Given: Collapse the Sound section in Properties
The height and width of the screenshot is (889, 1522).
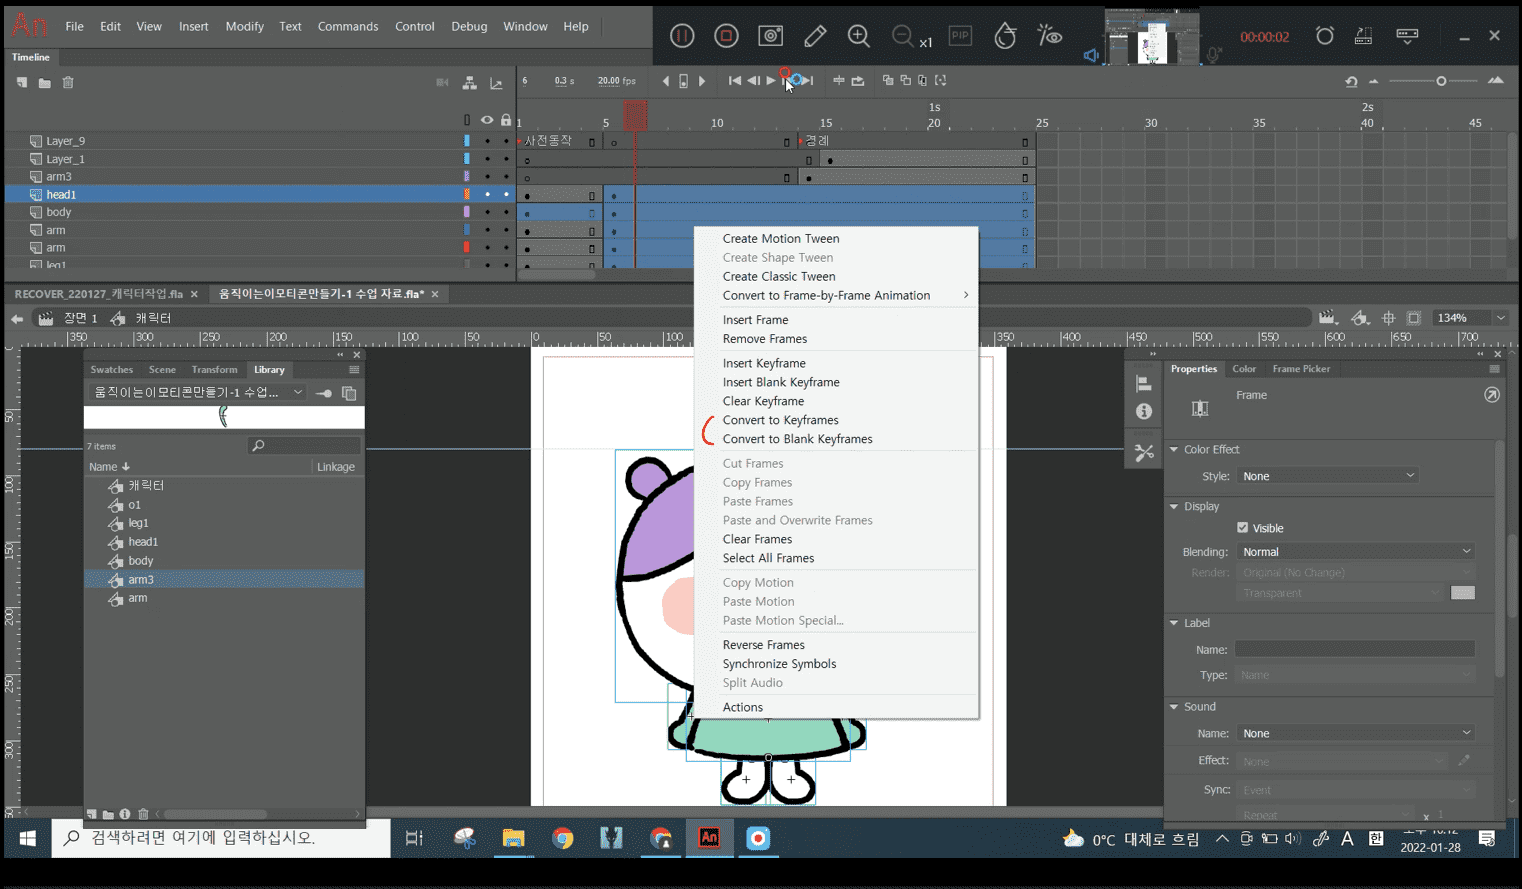Looking at the screenshot, I should pyautogui.click(x=1174, y=707).
